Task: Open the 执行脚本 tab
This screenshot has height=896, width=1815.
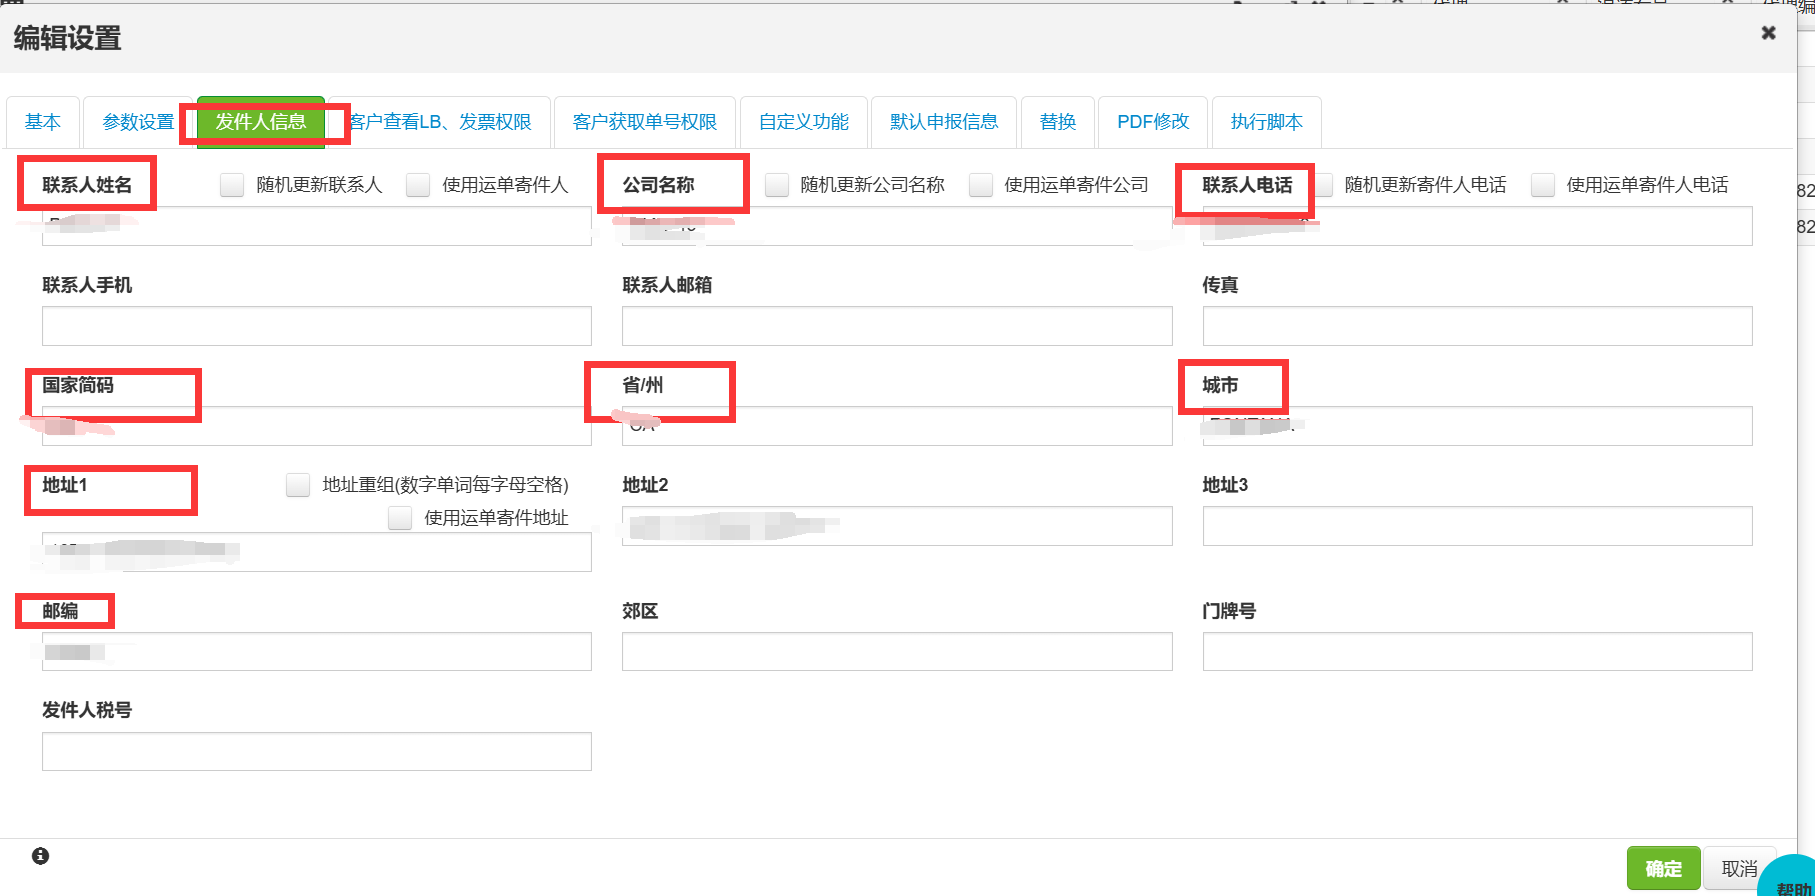Action: [x=1267, y=122]
